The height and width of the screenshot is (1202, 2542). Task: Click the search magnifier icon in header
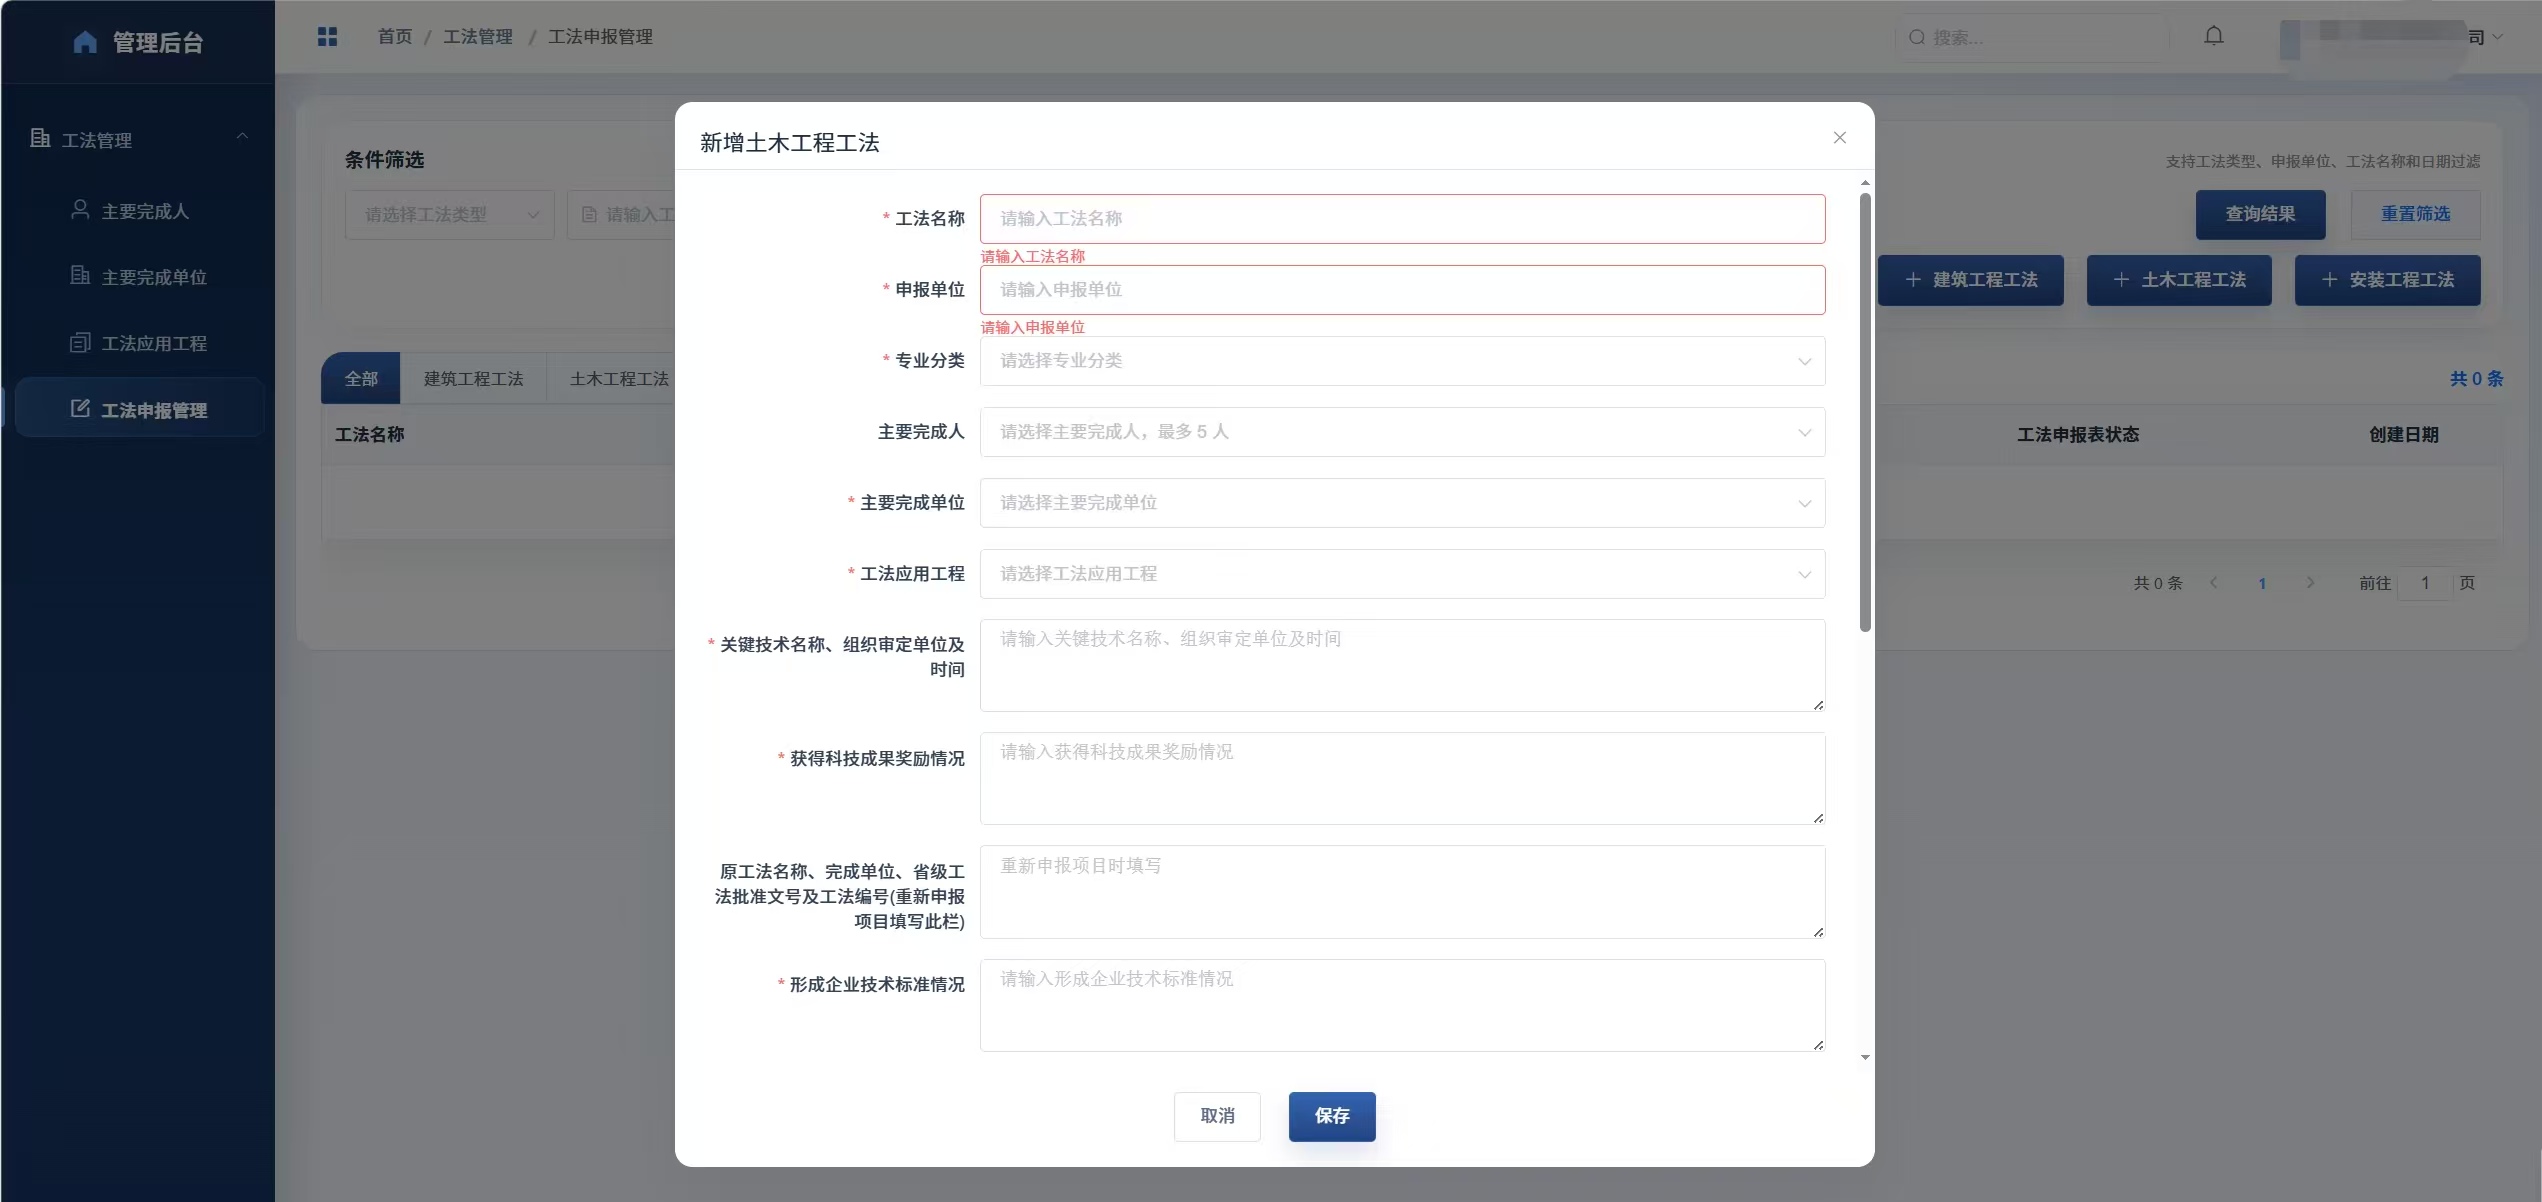[x=1917, y=37]
